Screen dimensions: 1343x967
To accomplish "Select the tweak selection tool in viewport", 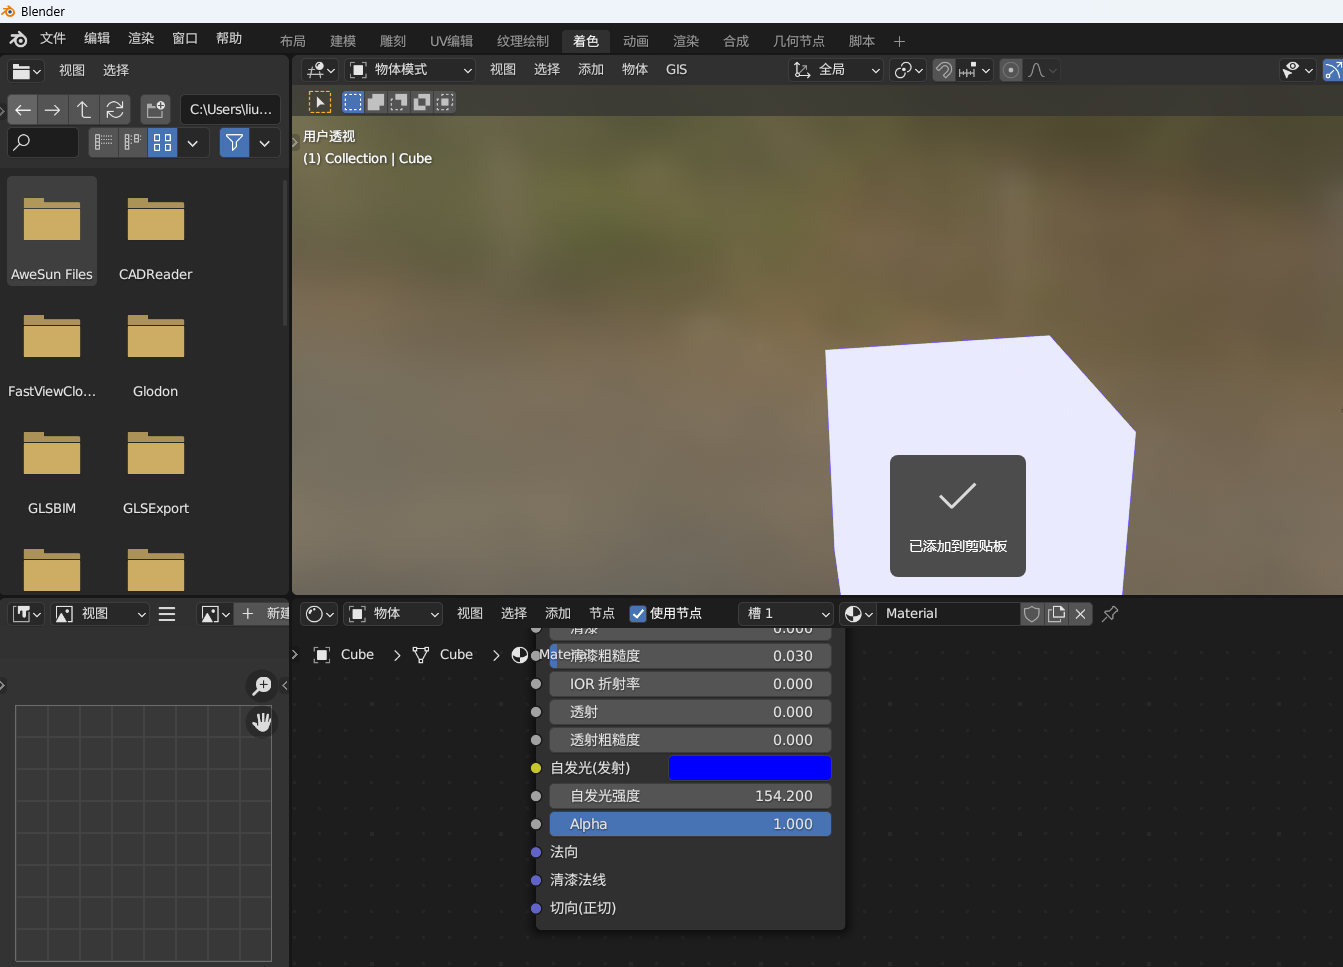I will click(x=319, y=102).
